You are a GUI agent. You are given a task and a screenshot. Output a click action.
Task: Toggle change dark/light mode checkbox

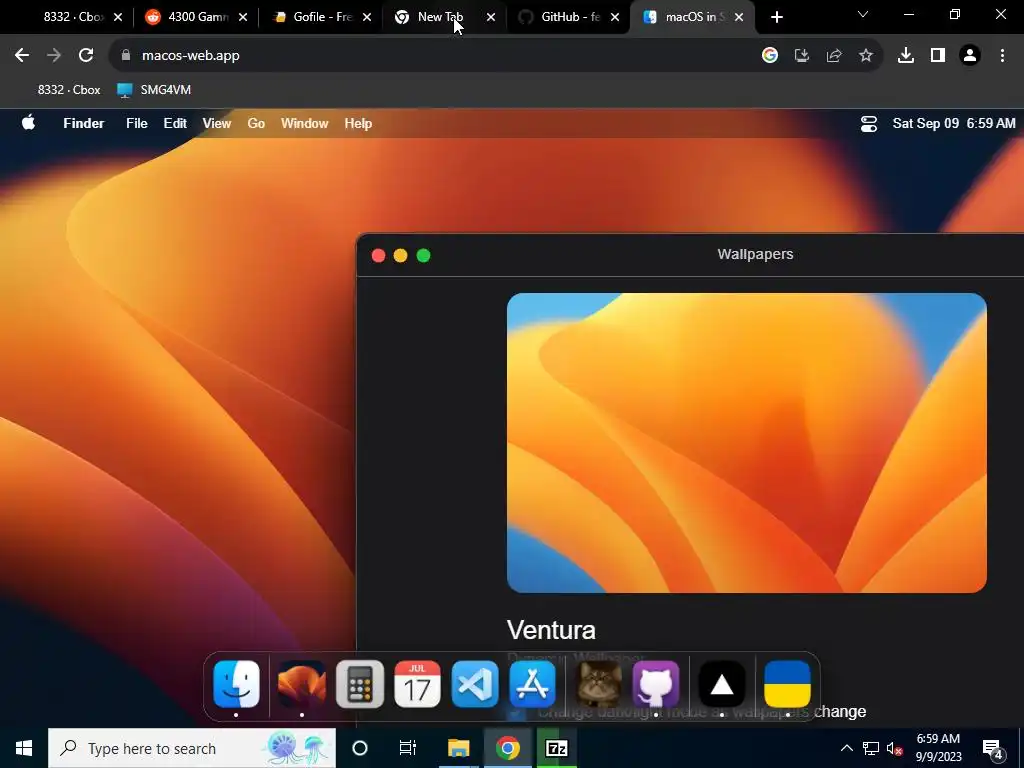(516, 712)
